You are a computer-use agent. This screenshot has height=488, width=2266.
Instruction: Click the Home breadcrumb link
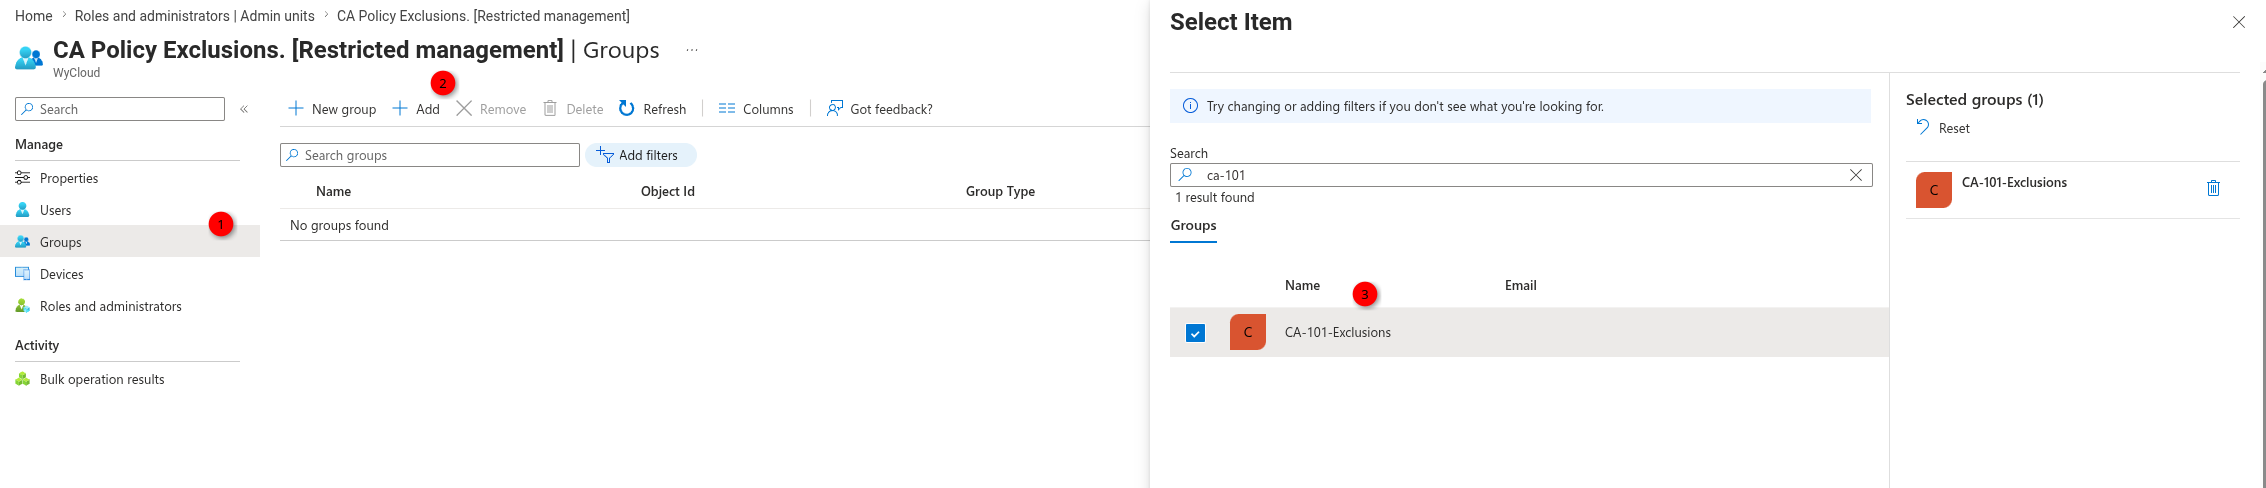point(34,16)
